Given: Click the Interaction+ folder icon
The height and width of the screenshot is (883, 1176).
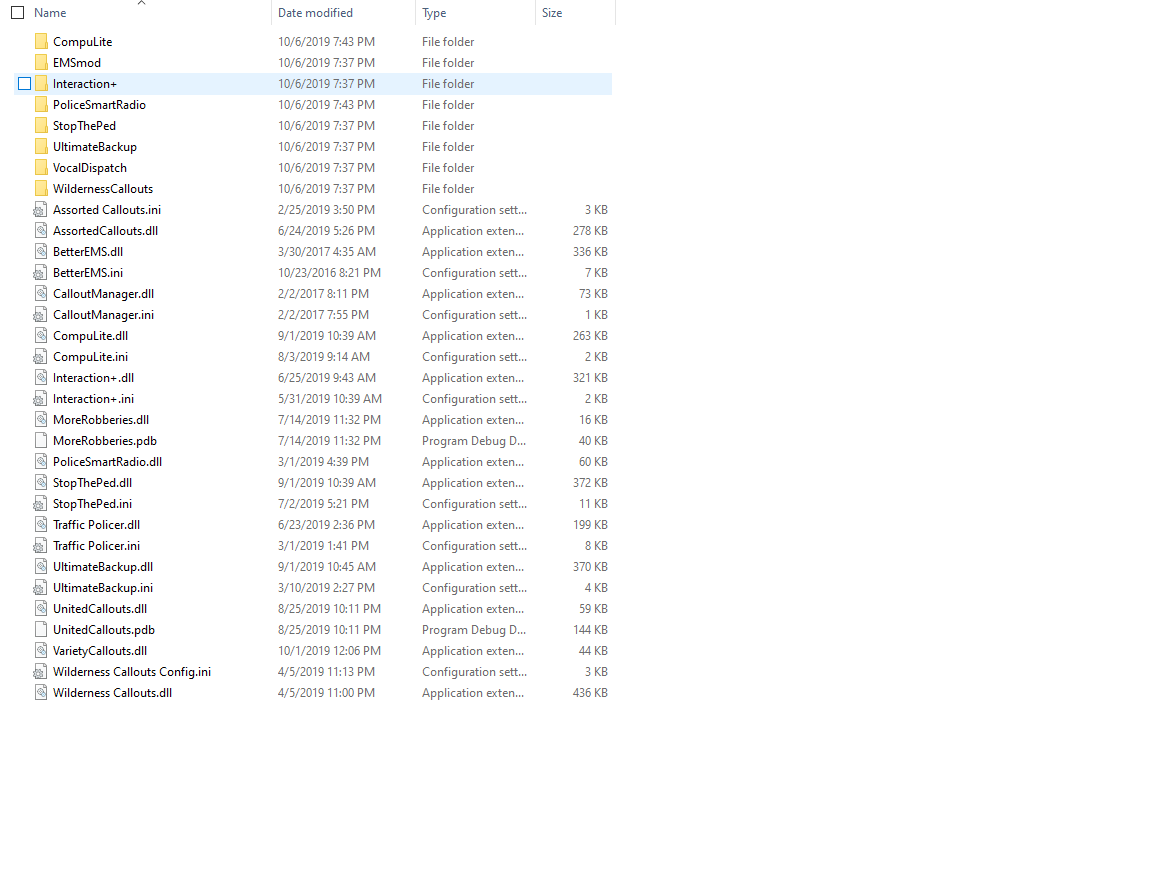Looking at the screenshot, I should tap(41, 83).
